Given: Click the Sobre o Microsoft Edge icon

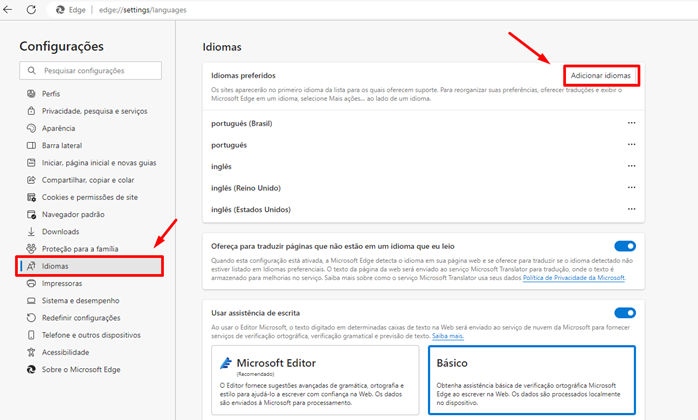Looking at the screenshot, I should tap(31, 369).
